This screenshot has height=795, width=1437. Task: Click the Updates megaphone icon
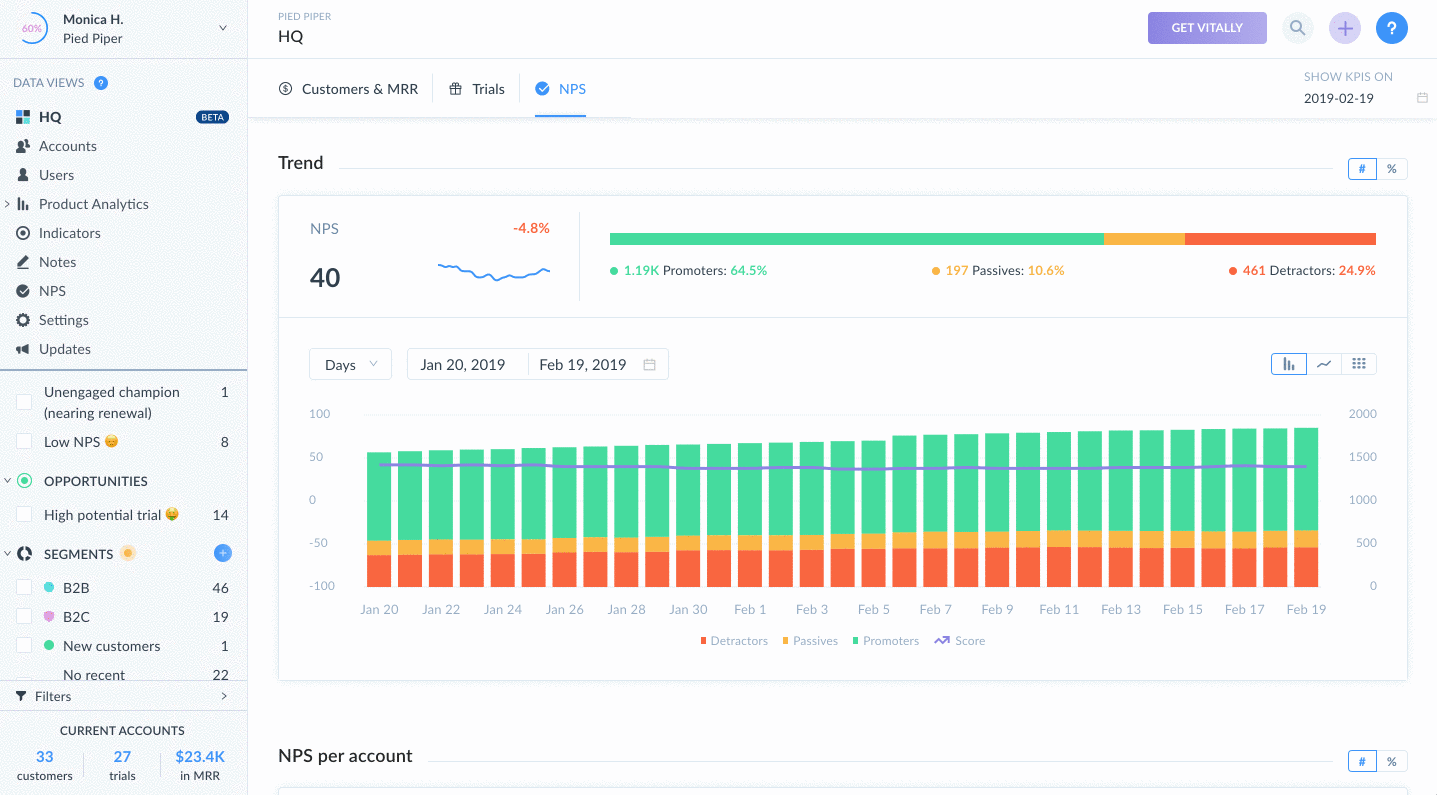(x=23, y=349)
